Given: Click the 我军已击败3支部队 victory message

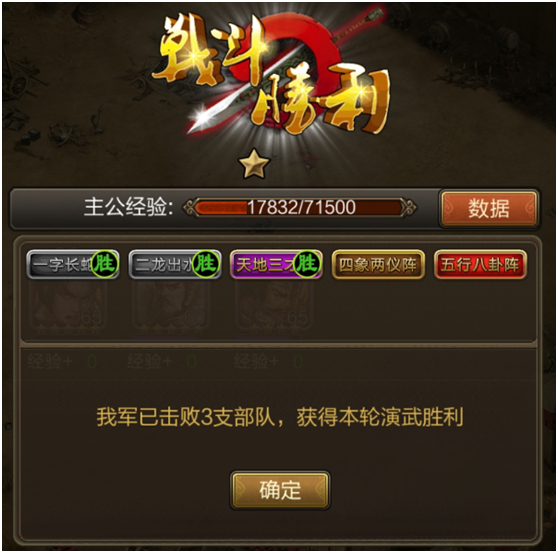Looking at the screenshot, I should pos(280,417).
